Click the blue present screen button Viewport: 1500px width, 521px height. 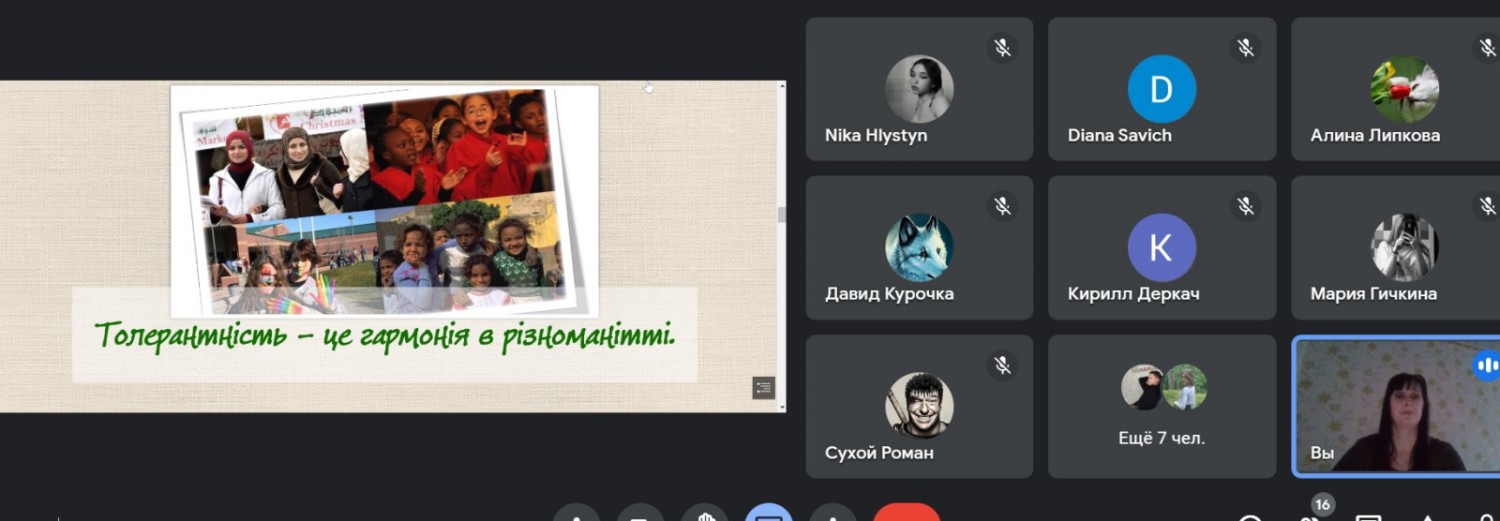[769, 512]
